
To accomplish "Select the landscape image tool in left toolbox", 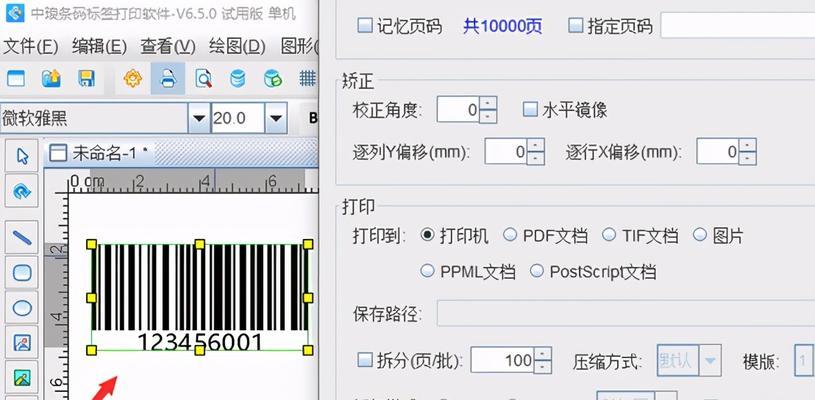I will [21, 378].
